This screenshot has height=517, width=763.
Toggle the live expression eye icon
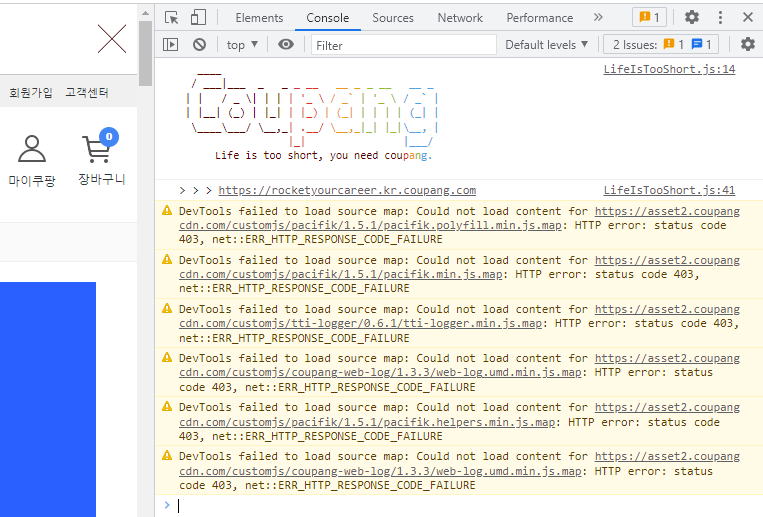click(x=286, y=45)
